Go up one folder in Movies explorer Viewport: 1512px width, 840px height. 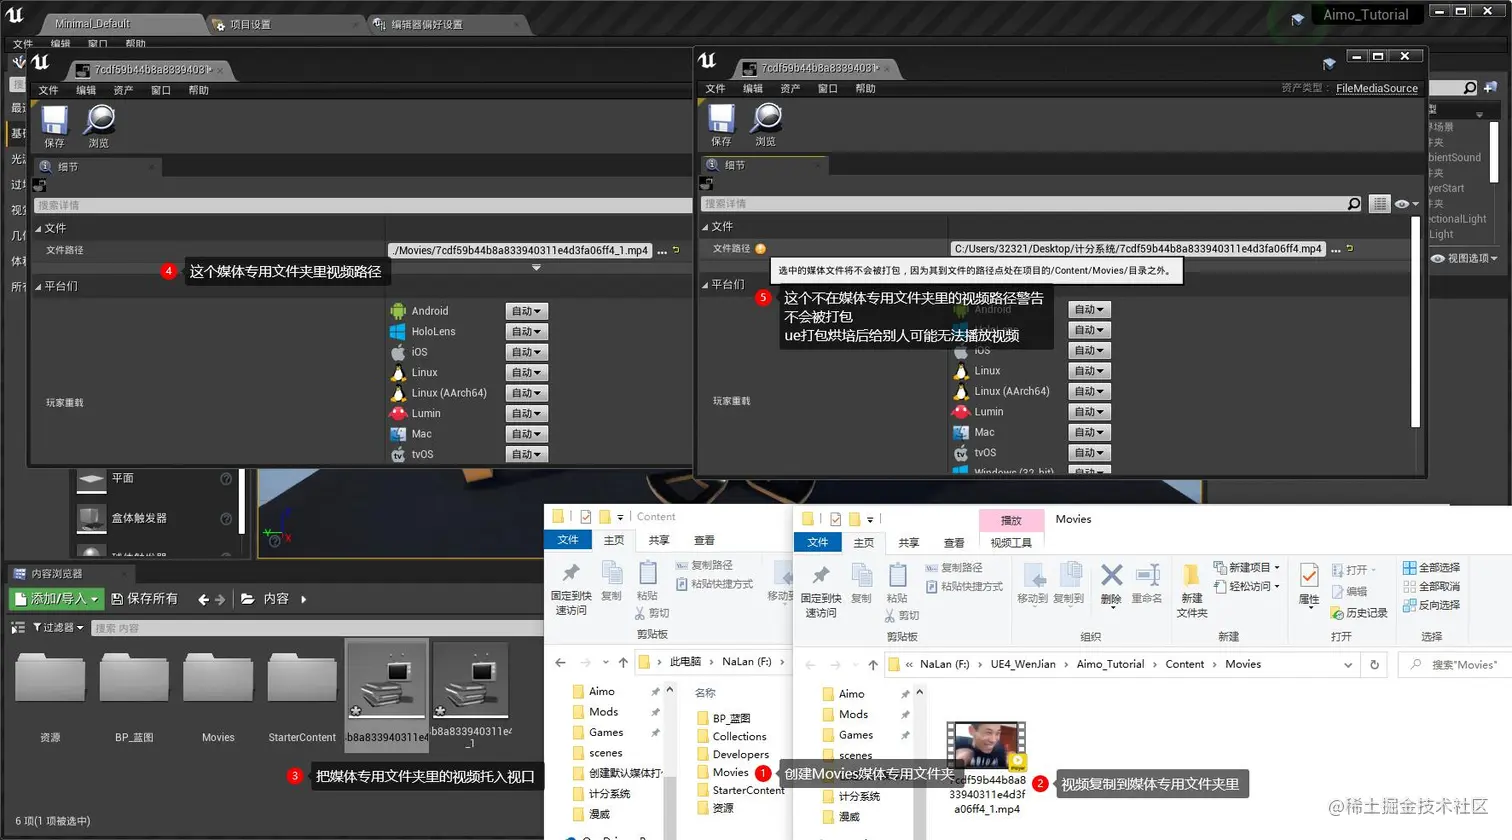click(x=872, y=665)
